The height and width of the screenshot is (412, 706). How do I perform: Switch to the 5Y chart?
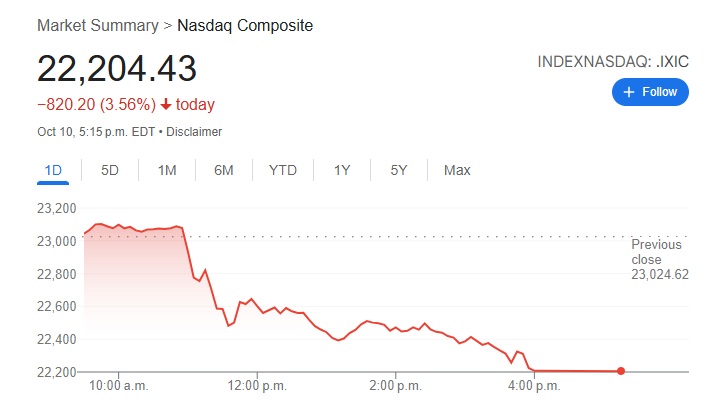click(399, 170)
